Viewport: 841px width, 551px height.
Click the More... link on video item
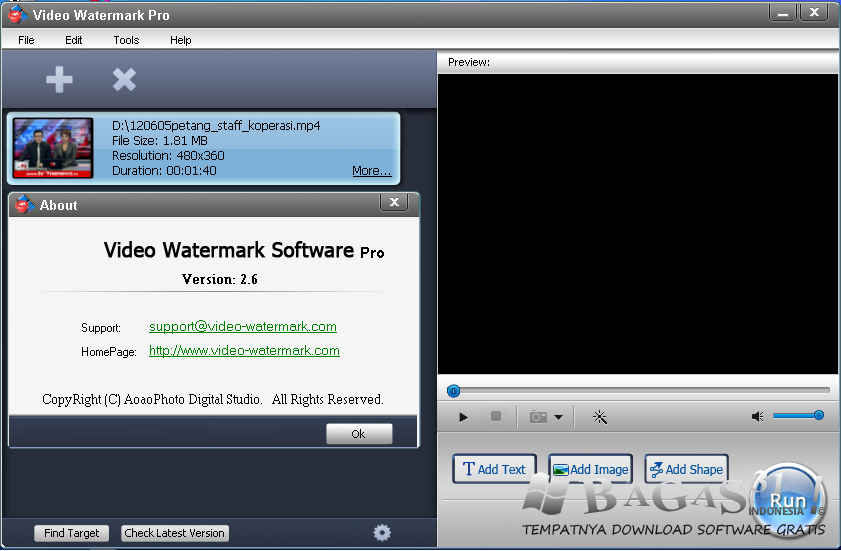pyautogui.click(x=372, y=171)
